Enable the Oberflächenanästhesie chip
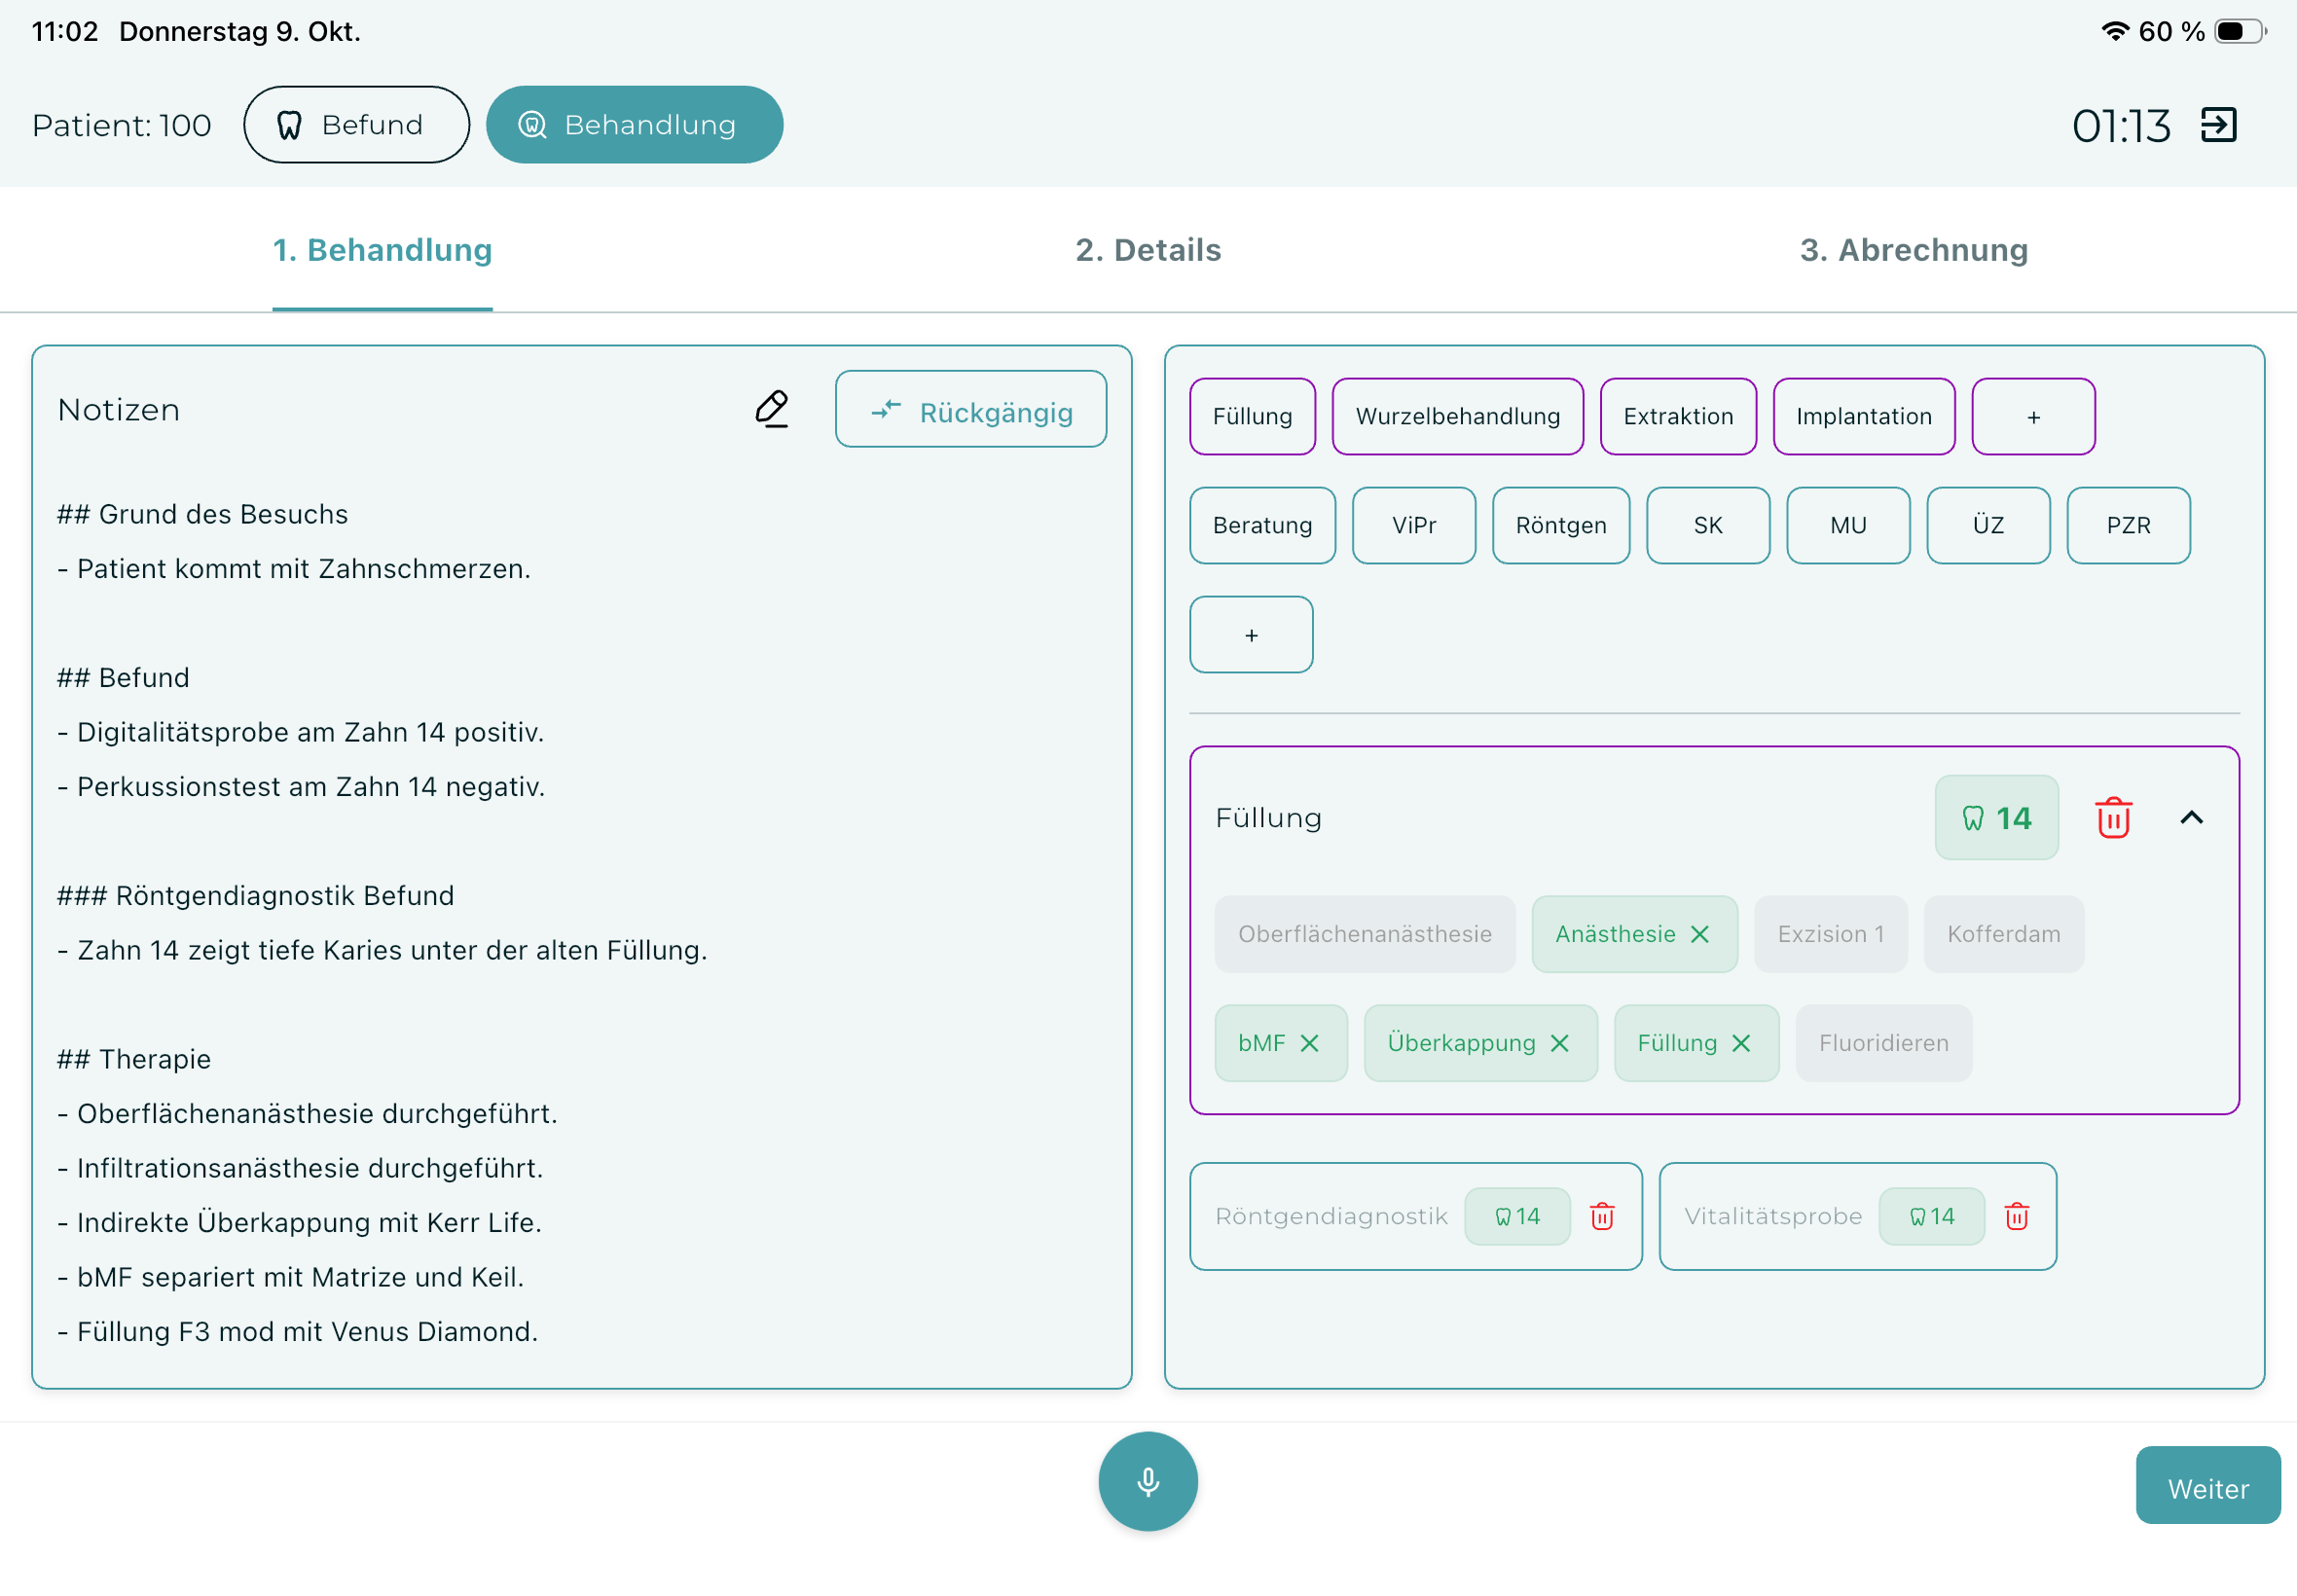Screen dimensions: 2297x1596 click(x=1364, y=934)
